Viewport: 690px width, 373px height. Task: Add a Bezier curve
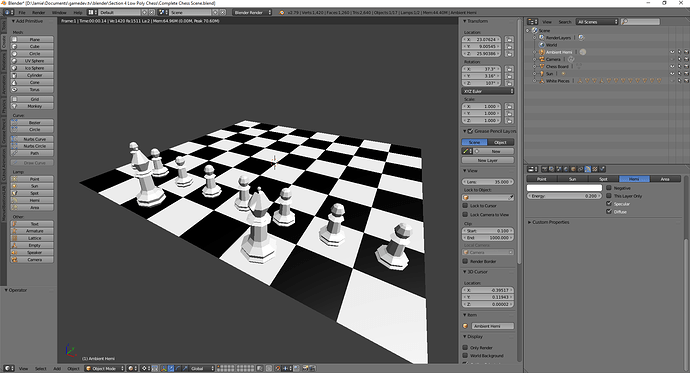[32, 122]
